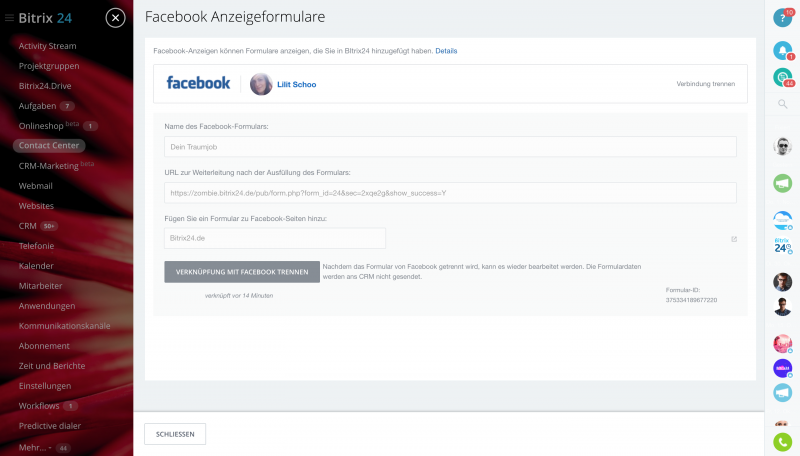Open external link icon beside Bitrix24.de field
The width and height of the screenshot is (800, 456).
tap(734, 239)
